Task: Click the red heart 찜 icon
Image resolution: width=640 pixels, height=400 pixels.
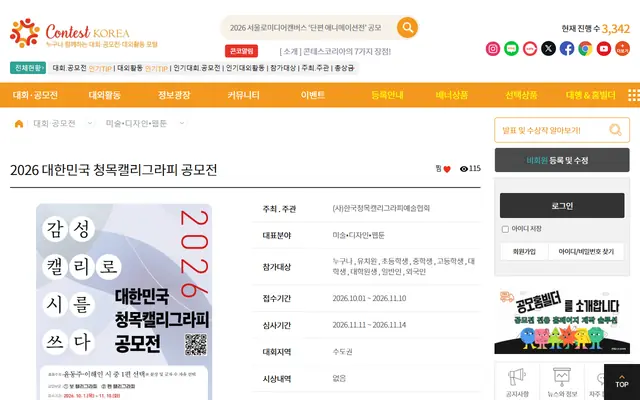Action: [x=447, y=169]
